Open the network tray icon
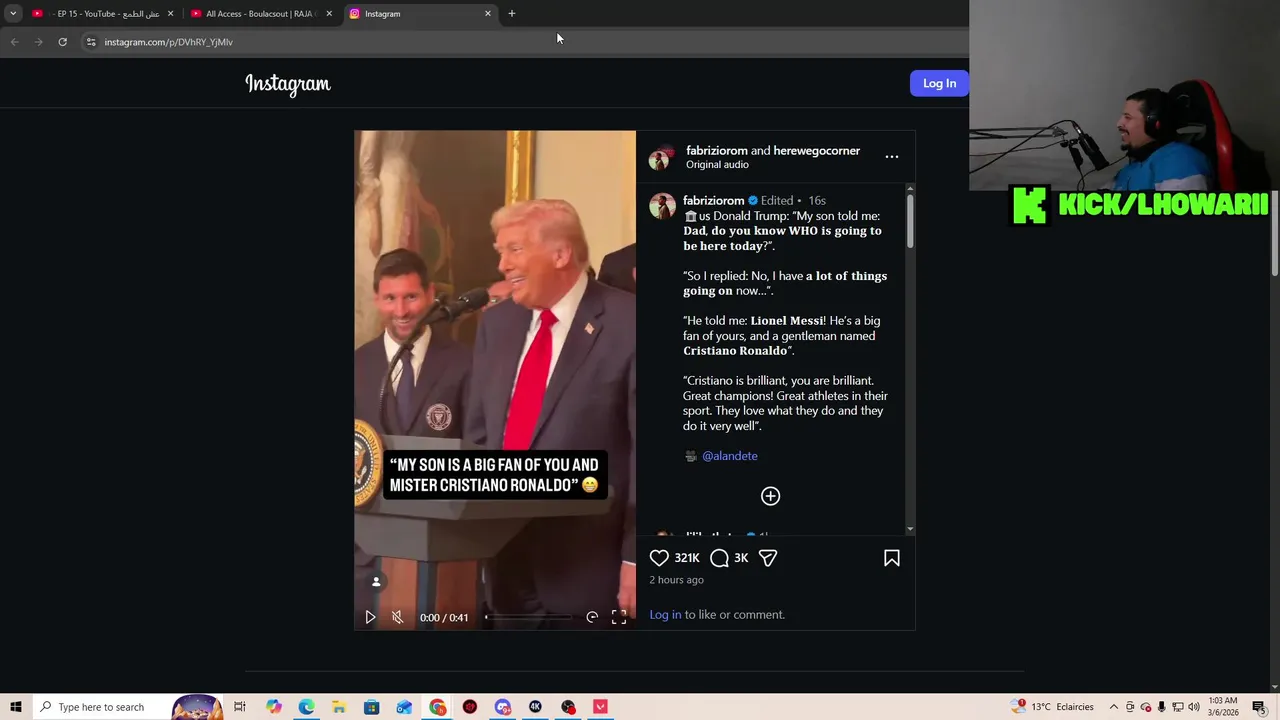Screen dimensions: 1280x720 tap(1178, 707)
